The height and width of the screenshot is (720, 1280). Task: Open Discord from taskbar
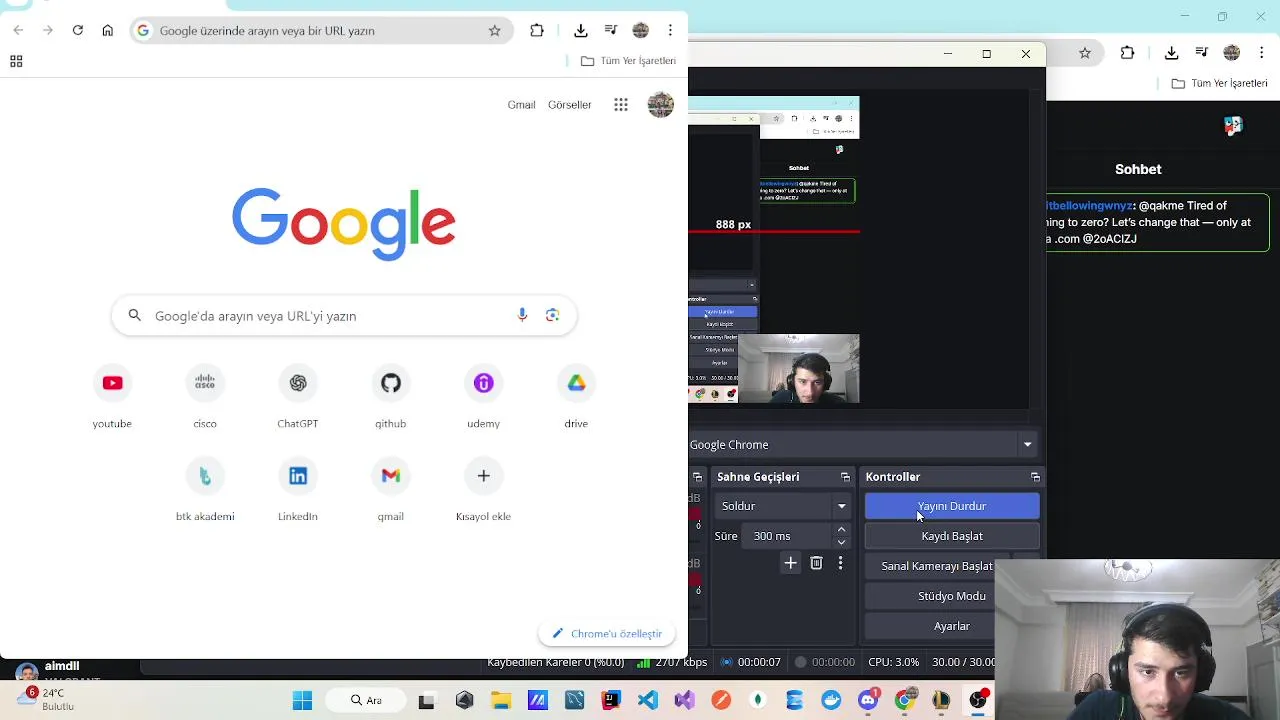tap(868, 700)
